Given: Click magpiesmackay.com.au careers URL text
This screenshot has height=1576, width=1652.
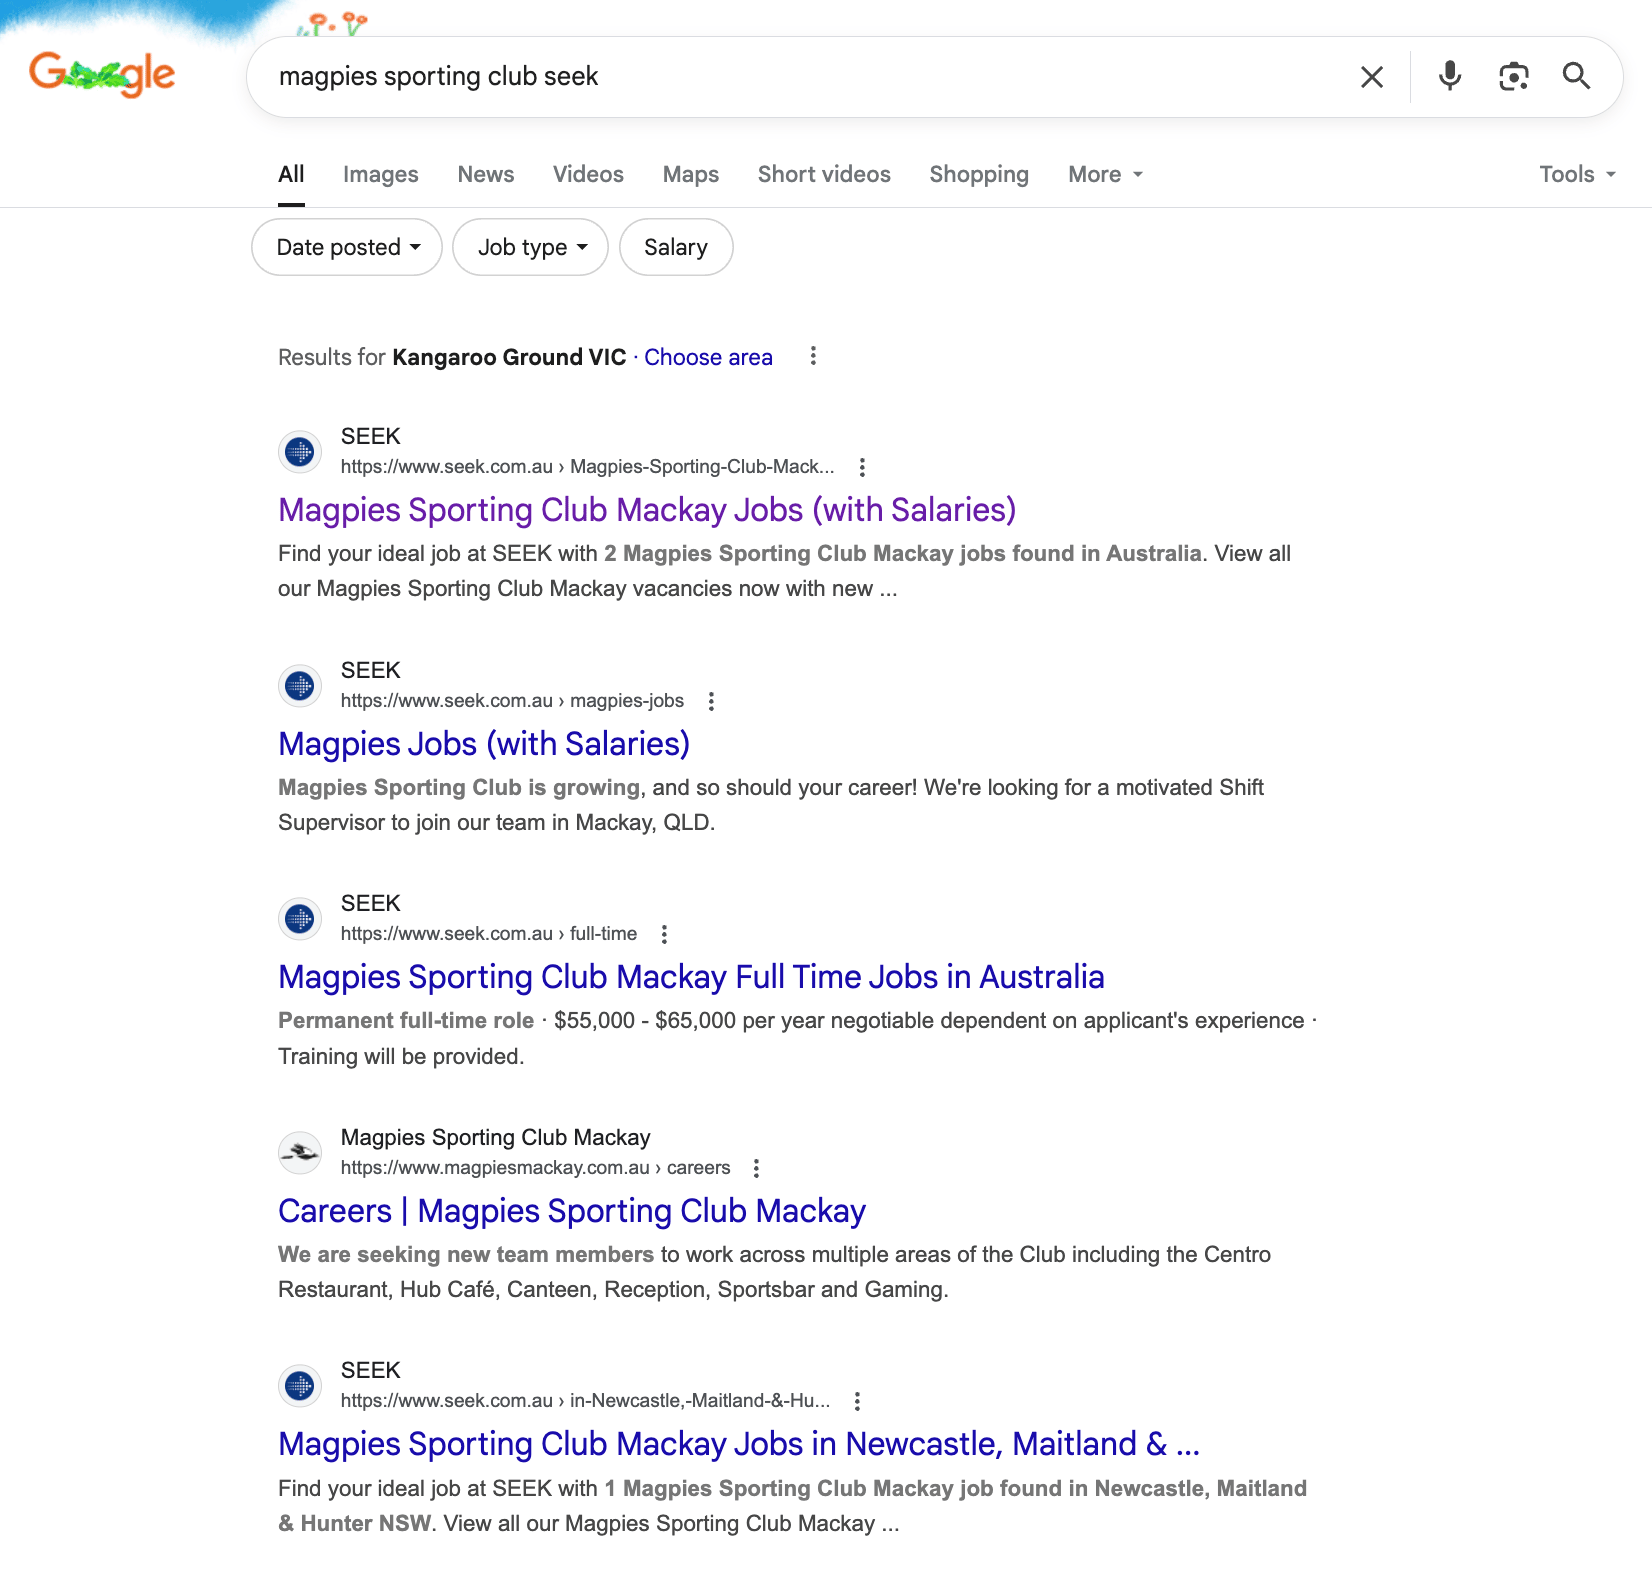Looking at the screenshot, I should point(535,1168).
